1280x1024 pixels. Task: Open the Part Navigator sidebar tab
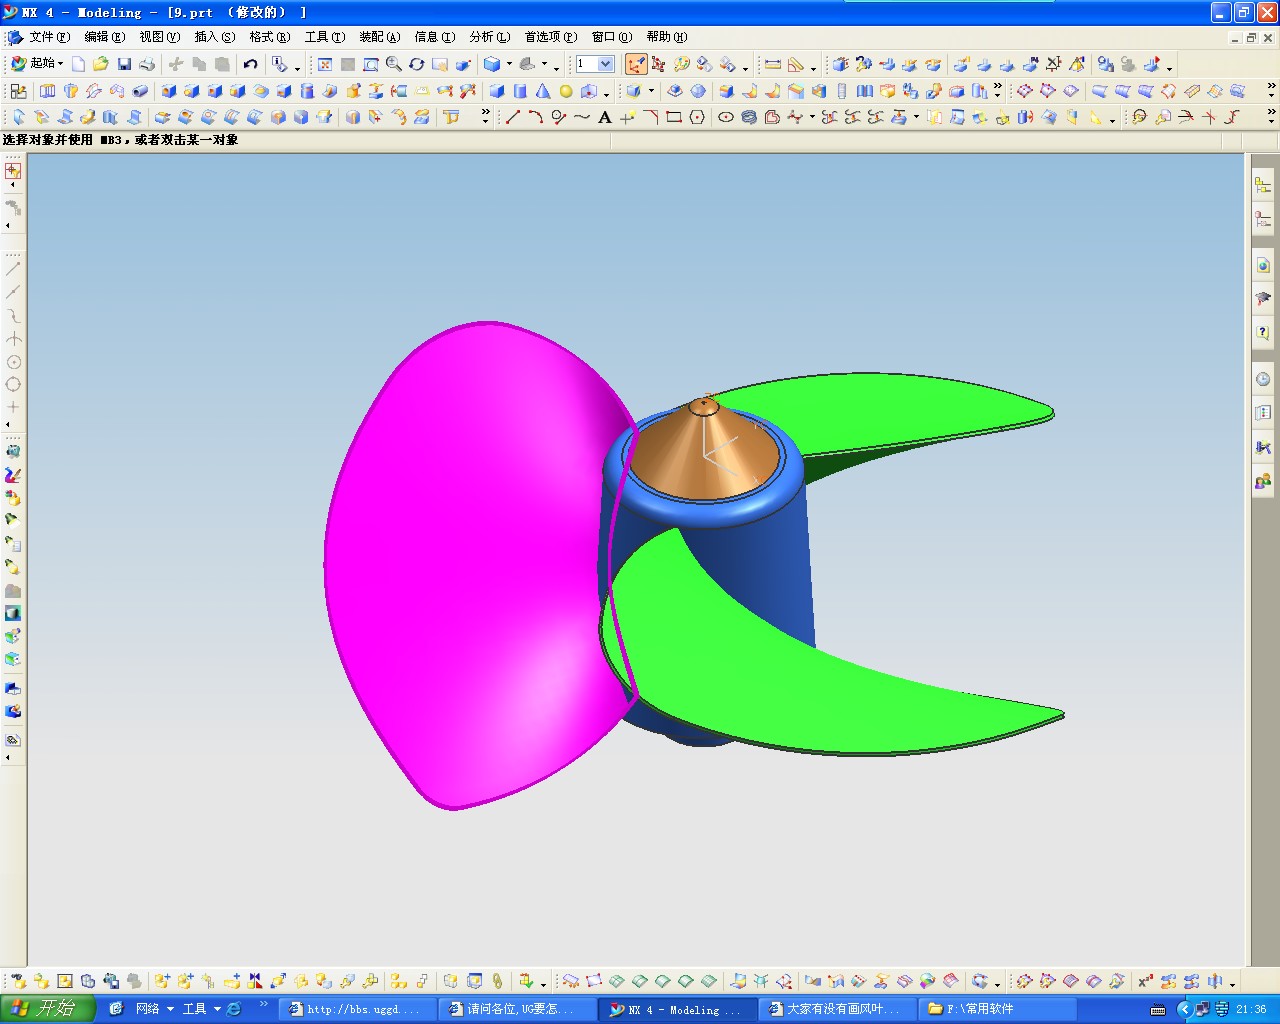click(x=1263, y=219)
